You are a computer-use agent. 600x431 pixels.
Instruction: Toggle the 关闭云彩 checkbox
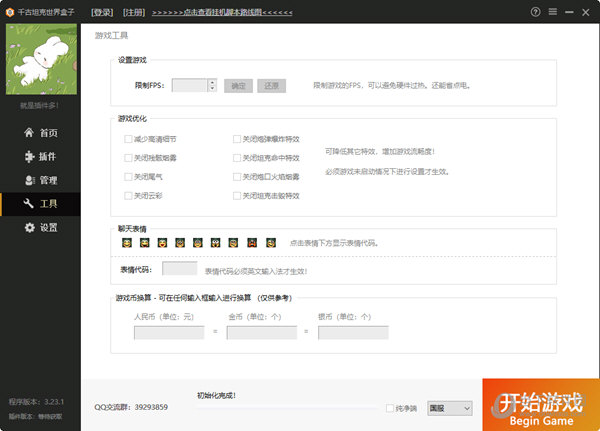128,196
